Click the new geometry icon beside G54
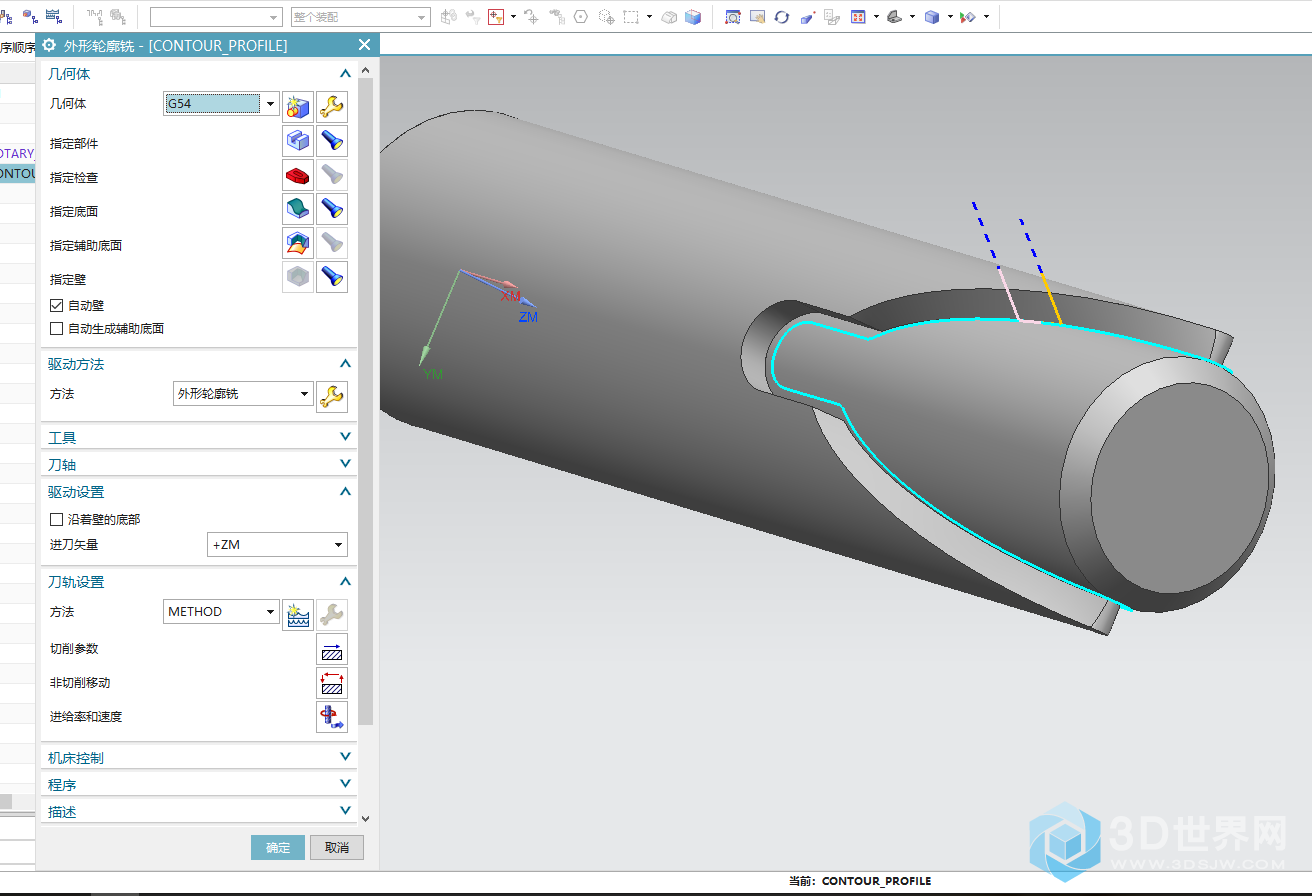The width and height of the screenshot is (1312, 896). 298,107
